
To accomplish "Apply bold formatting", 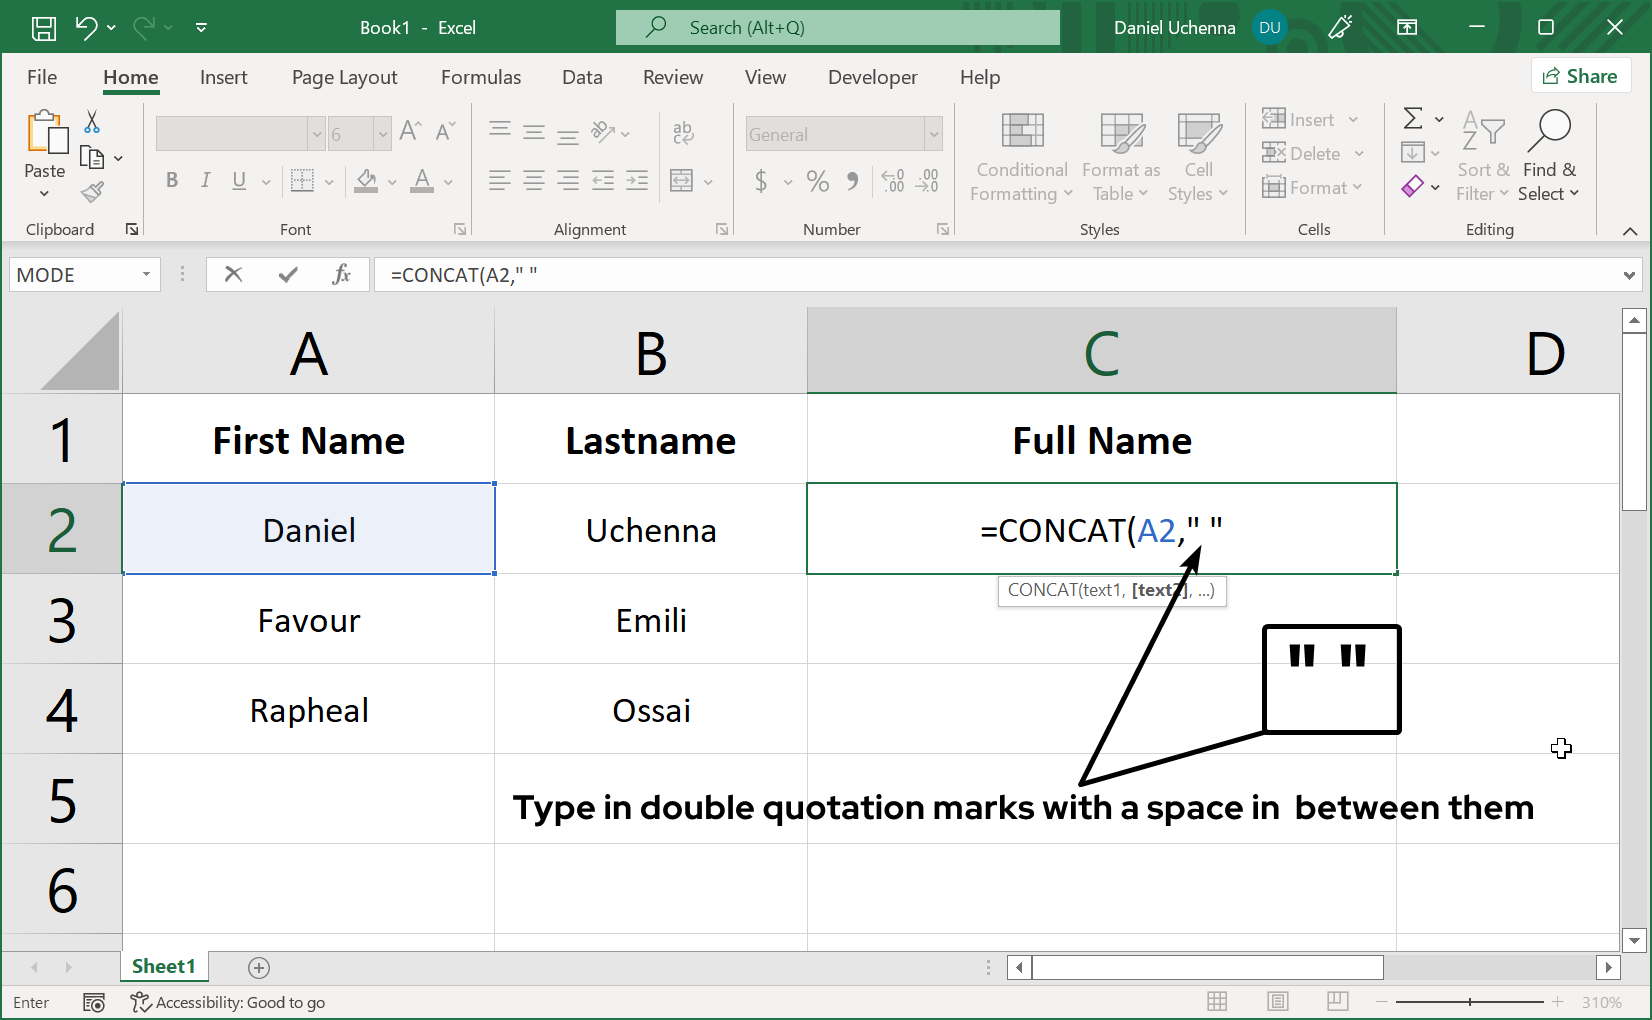I will [x=171, y=181].
